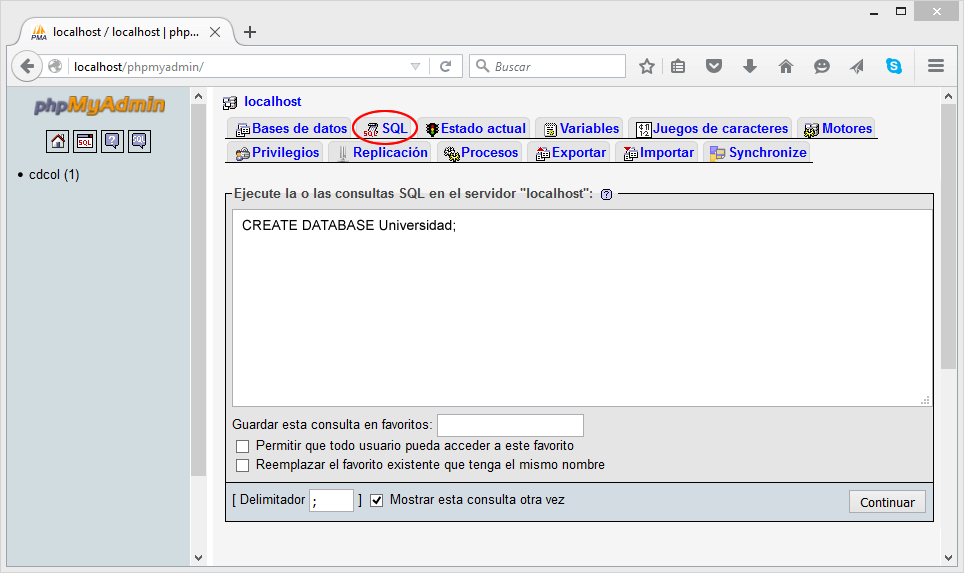Screen dimensions: 964x573
Task: Click the browser Back arrow
Action: point(27,66)
